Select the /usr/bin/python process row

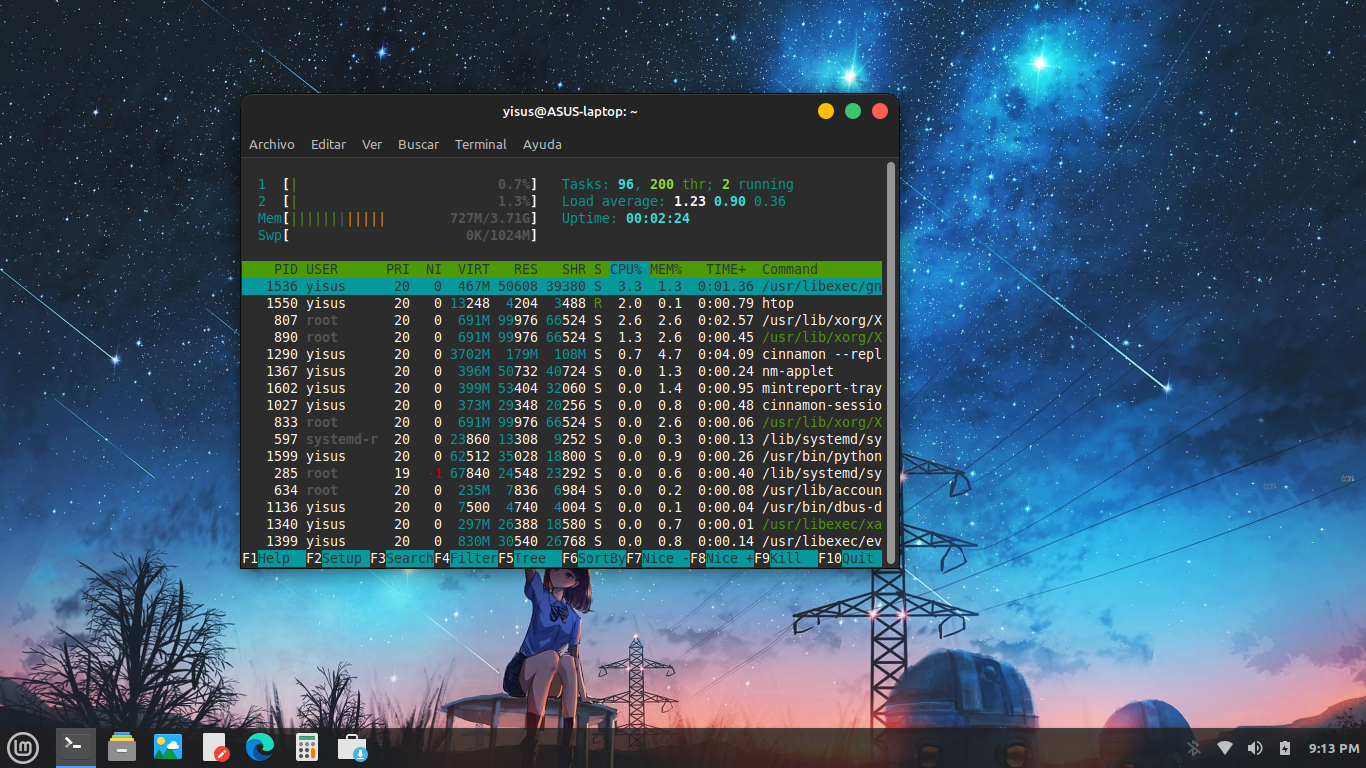pos(562,456)
